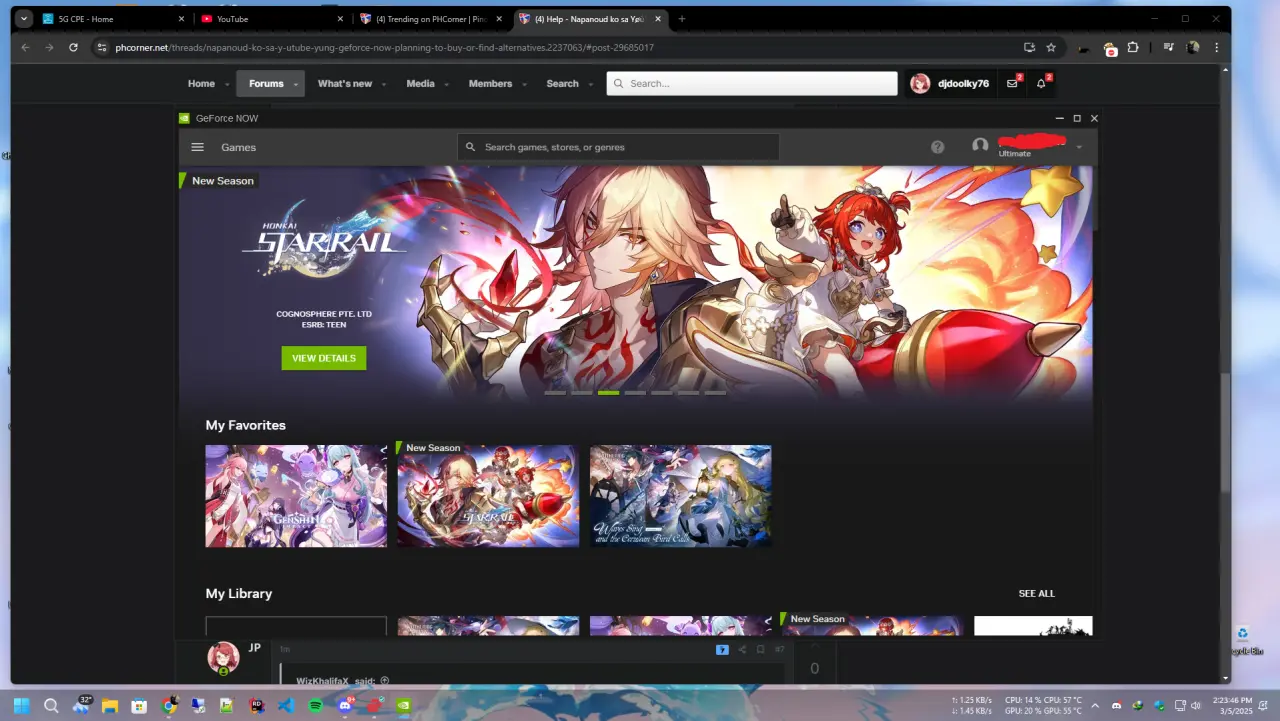The image size is (1280, 721).
Task: Open the Windows Start menu
Action: click(x=22, y=705)
